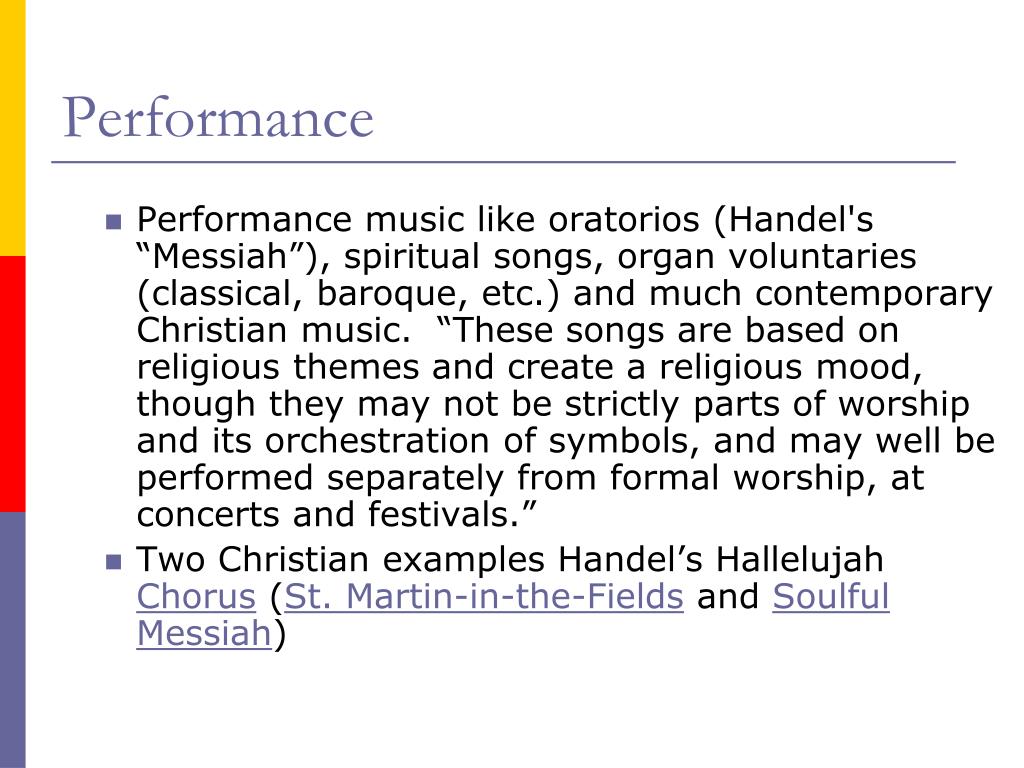Click the closing line concerts and festivals
Image resolution: width=1024 pixels, height=768 pixels.
[x=336, y=514]
